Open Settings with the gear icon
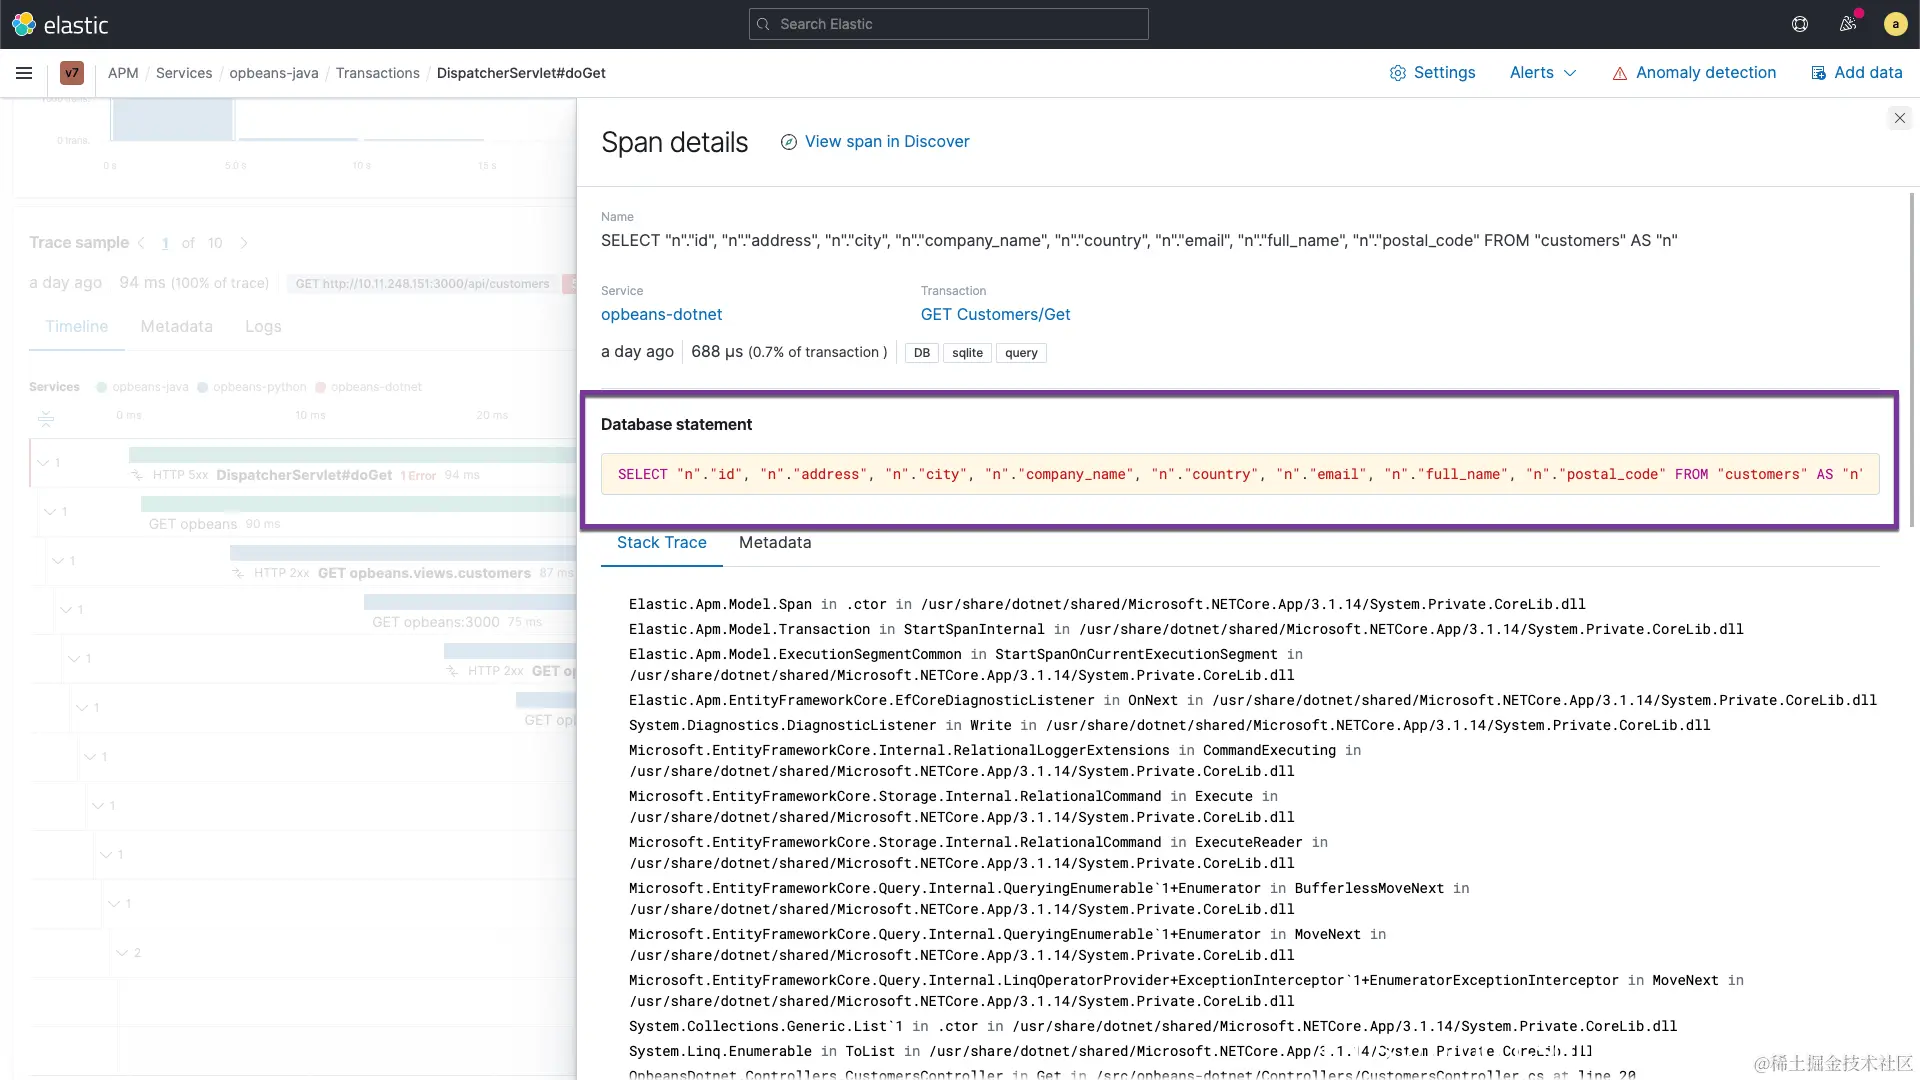 [x=1432, y=73]
